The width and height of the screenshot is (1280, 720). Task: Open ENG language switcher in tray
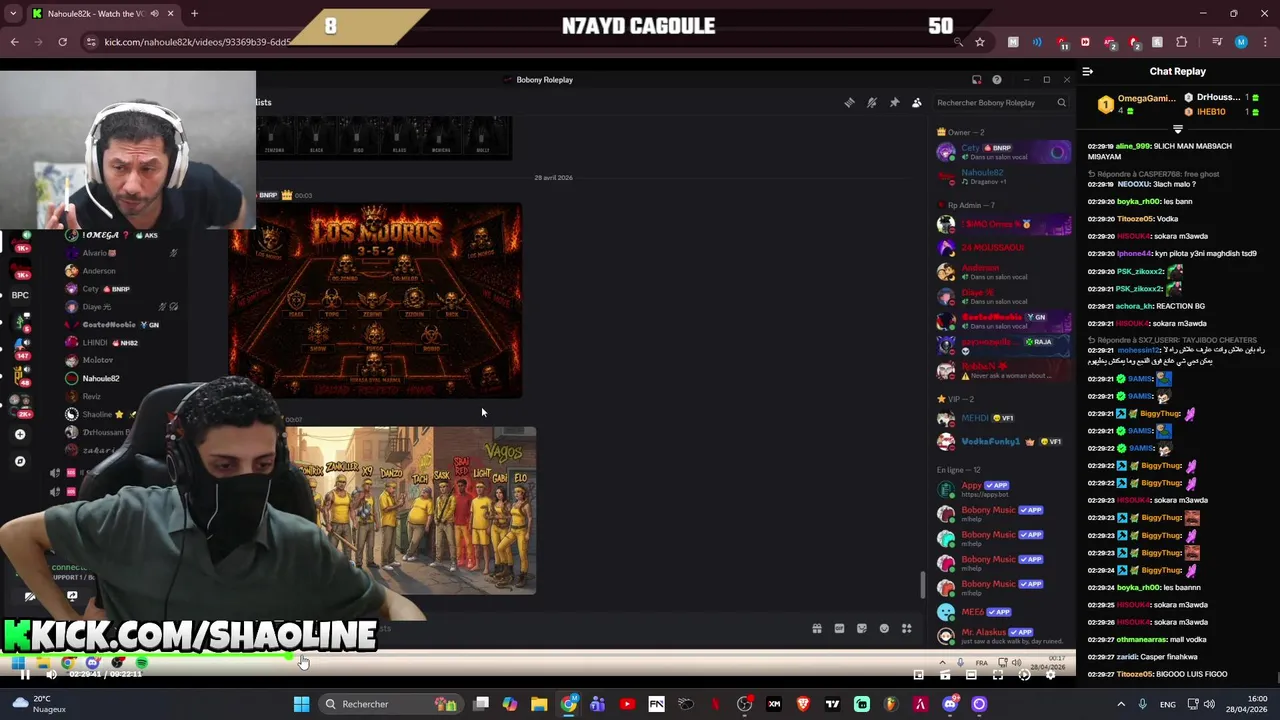(x=1168, y=704)
